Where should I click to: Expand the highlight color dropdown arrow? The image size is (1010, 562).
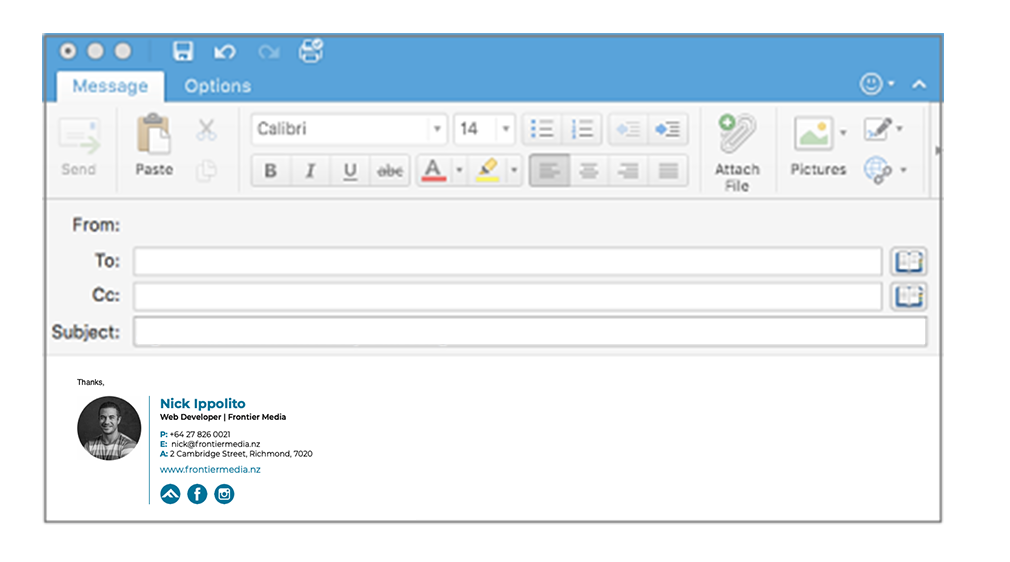point(514,171)
